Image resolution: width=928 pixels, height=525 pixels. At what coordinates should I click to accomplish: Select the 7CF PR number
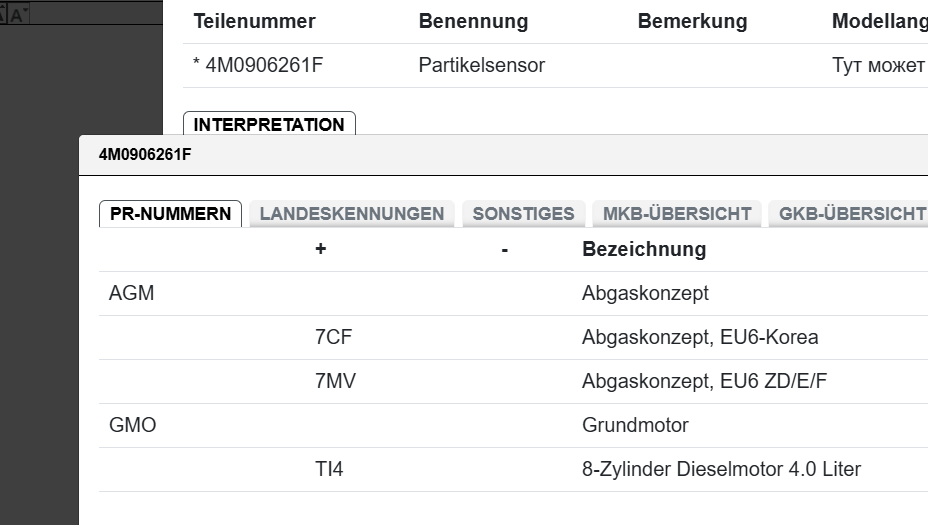pyautogui.click(x=333, y=337)
